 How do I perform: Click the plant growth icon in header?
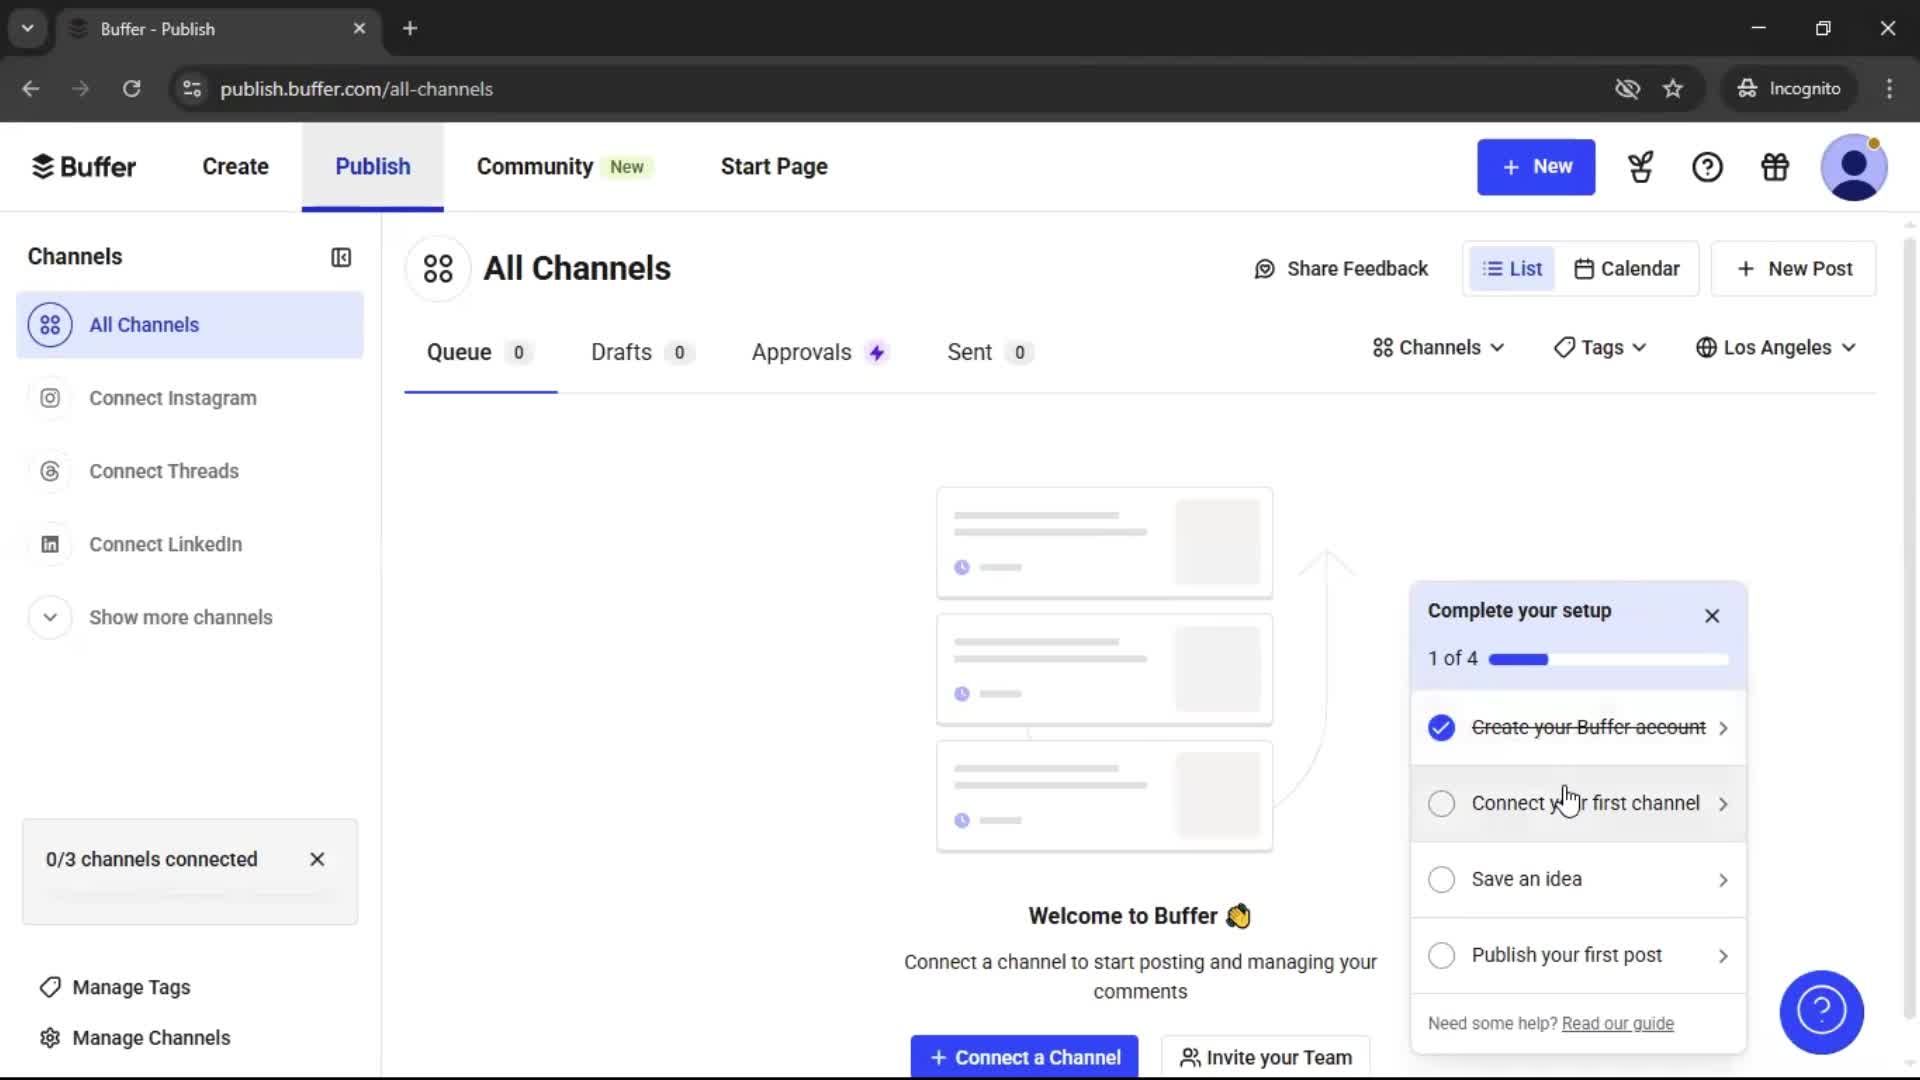[1641, 167]
